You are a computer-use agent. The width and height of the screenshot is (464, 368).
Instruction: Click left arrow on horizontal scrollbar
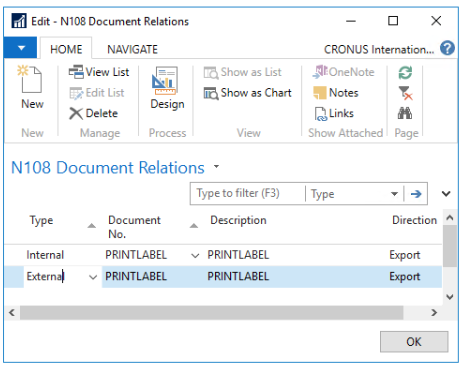(12, 313)
